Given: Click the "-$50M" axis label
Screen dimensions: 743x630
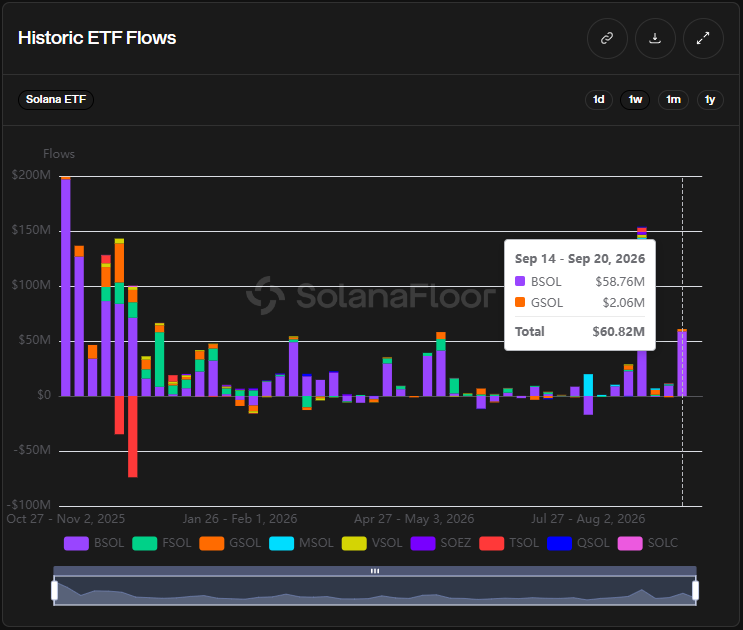Looking at the screenshot, I should click(x=32, y=450).
